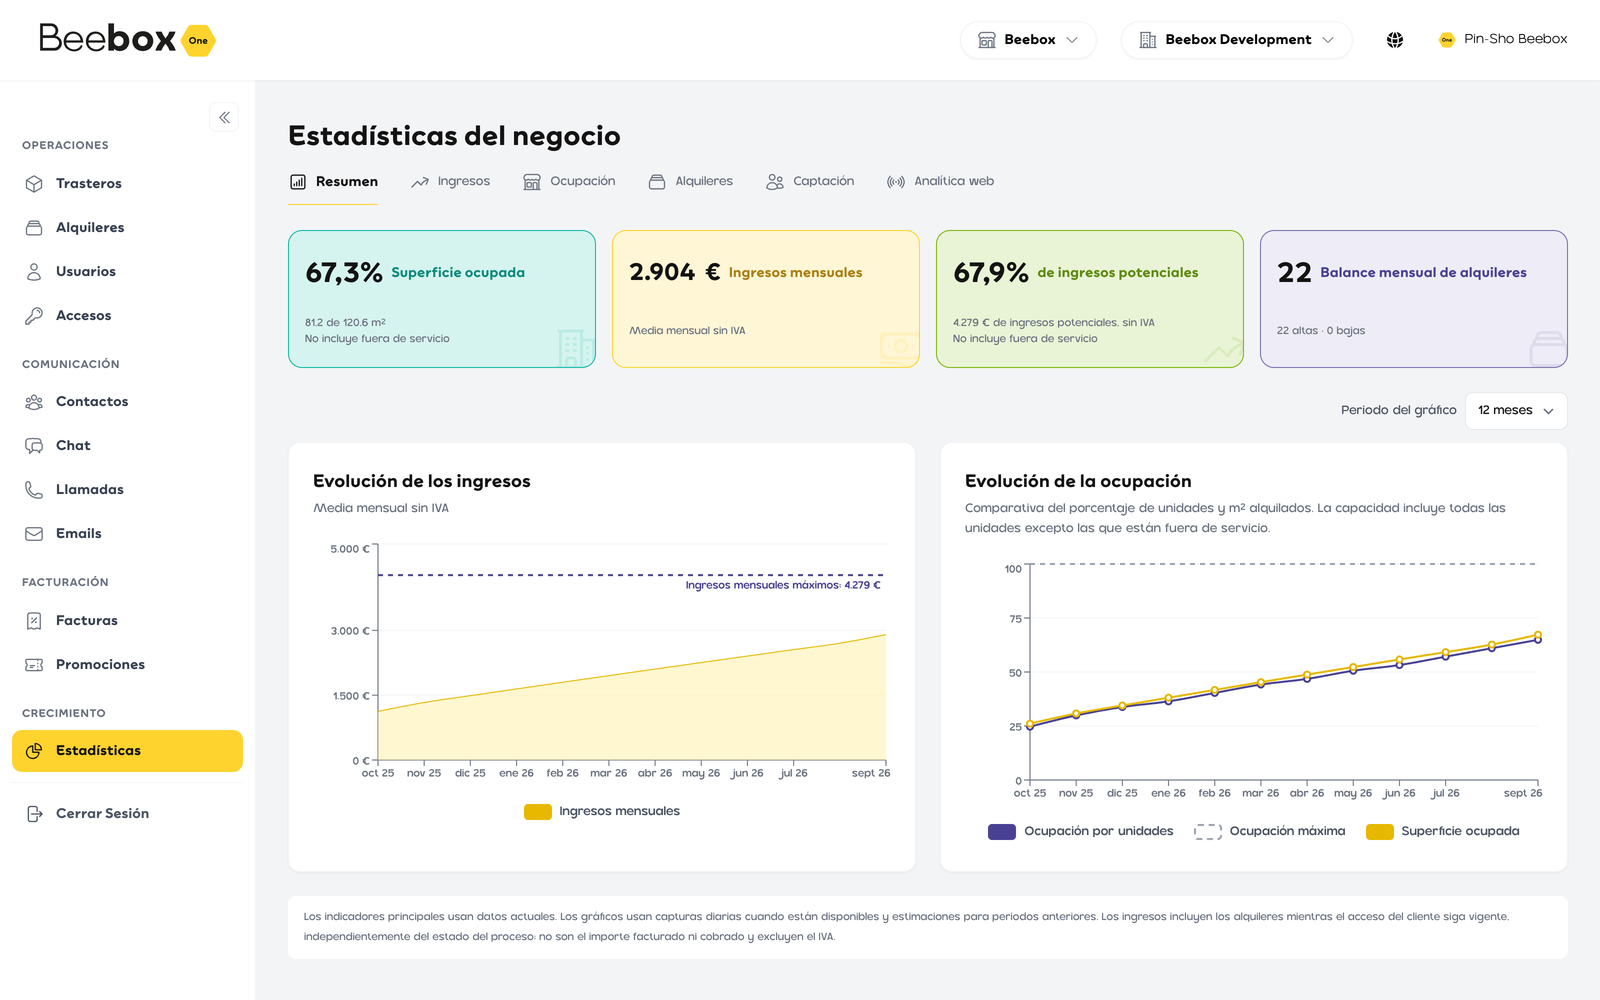Go to Usuarios page
The width and height of the screenshot is (1600, 1000).
pos(127,272)
